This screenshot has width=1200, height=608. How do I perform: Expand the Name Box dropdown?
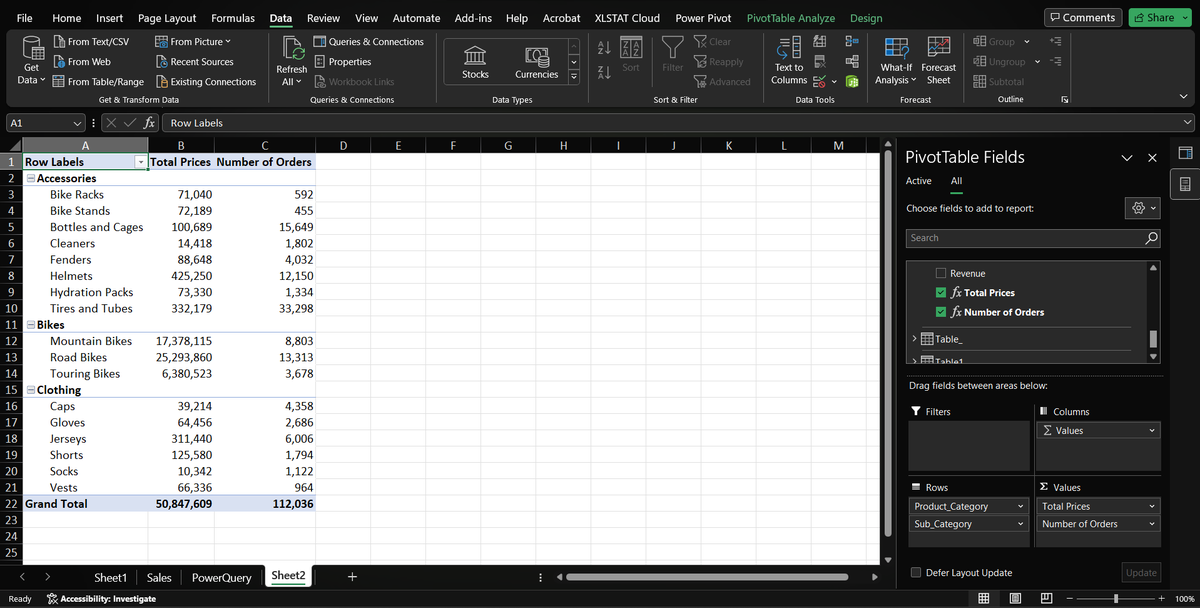click(x=78, y=123)
